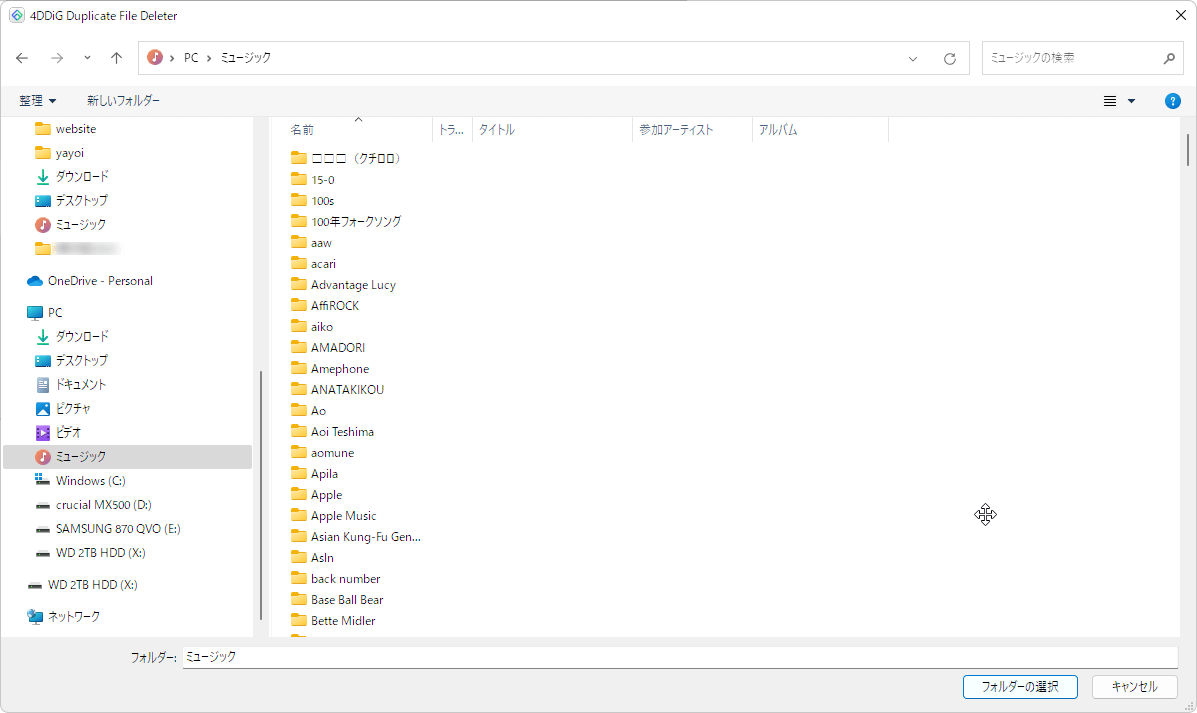Select the aomune folder
The height and width of the screenshot is (713, 1197).
coord(323,453)
